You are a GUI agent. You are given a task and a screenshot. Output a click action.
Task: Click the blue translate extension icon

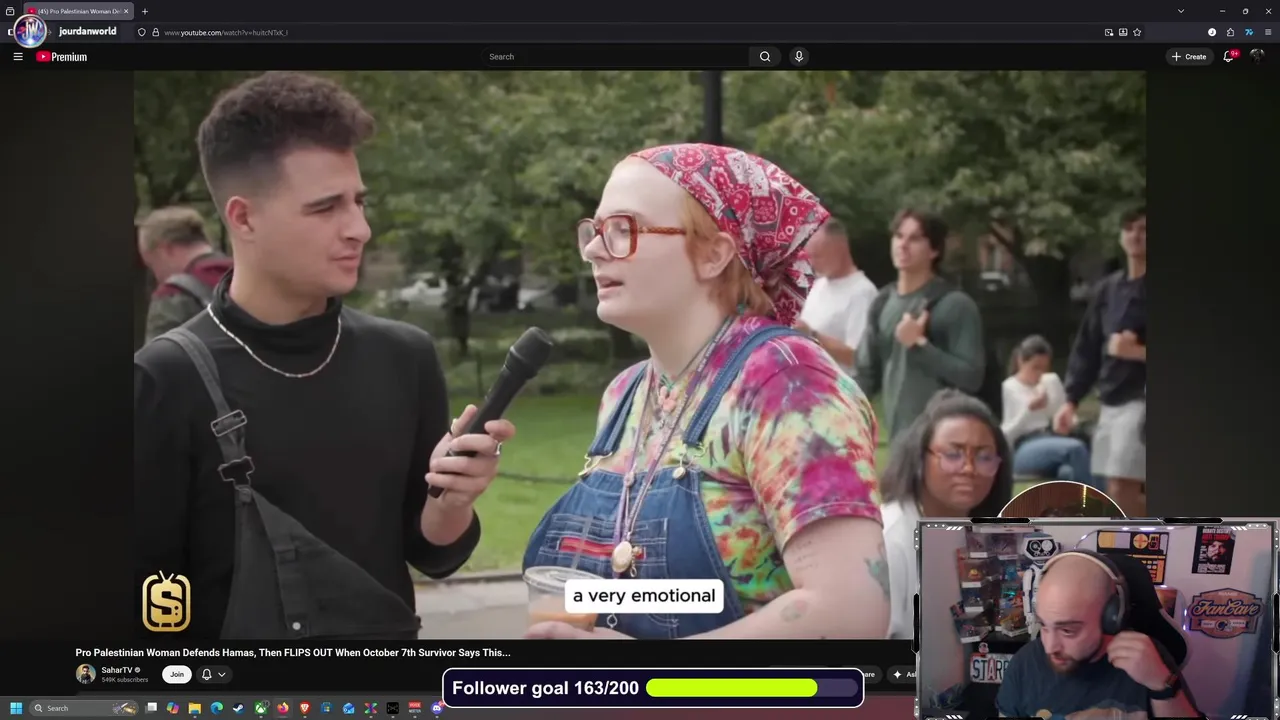1249,32
